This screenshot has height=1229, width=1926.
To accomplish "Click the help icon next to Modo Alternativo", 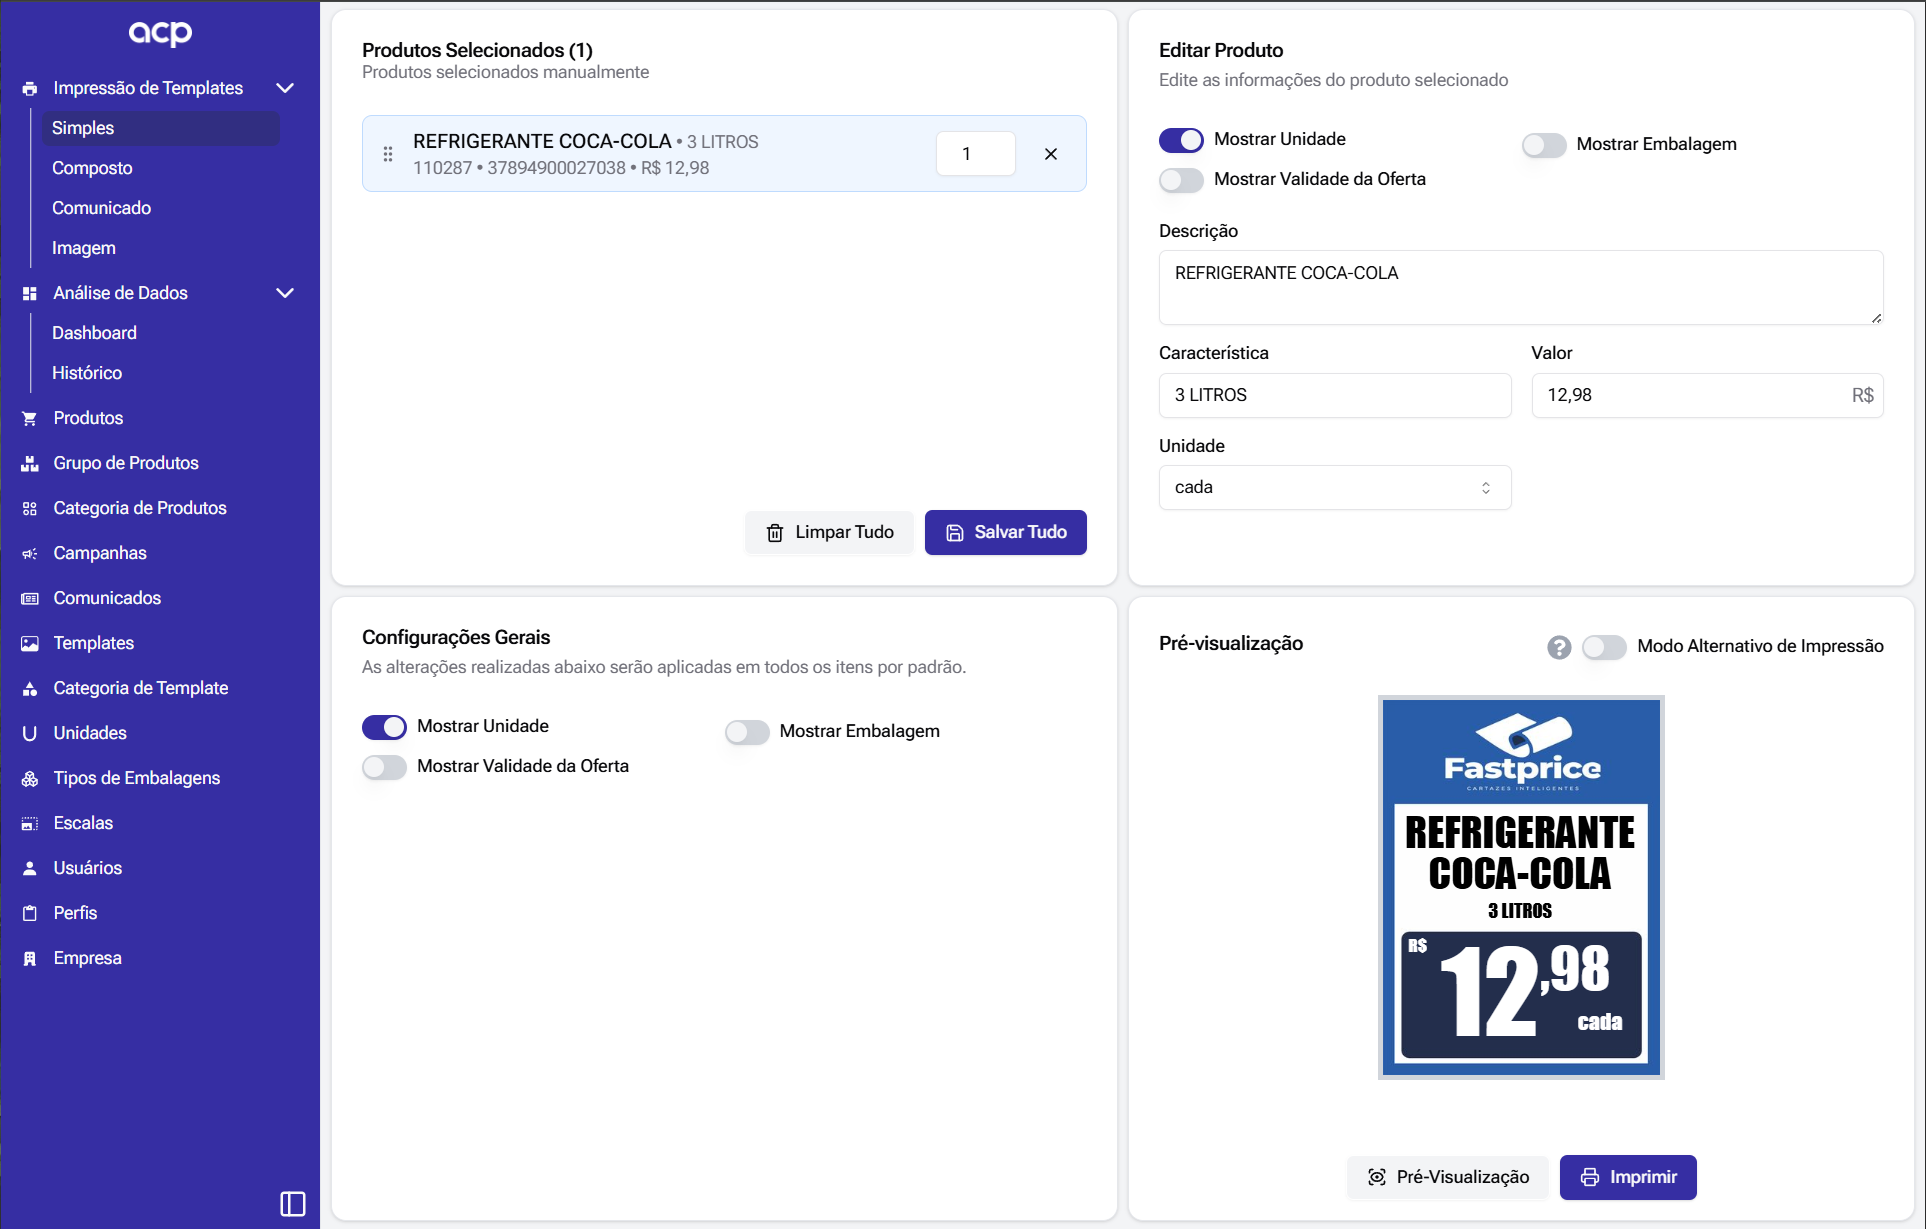I will coord(1559,647).
